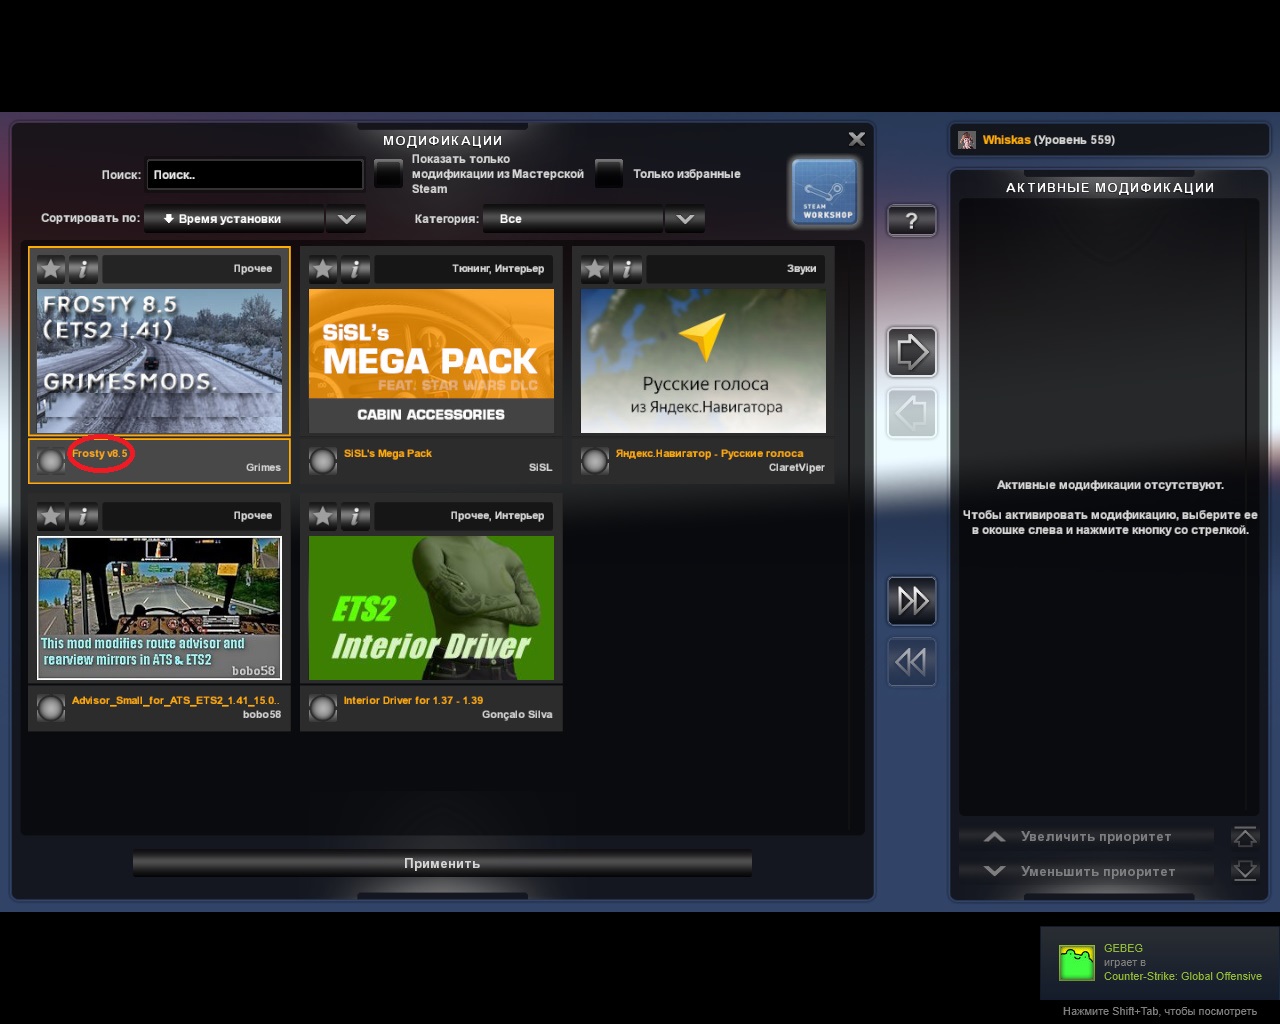View info for Yandex Navigator voices mod
The image size is (1280, 1024).
point(627,269)
